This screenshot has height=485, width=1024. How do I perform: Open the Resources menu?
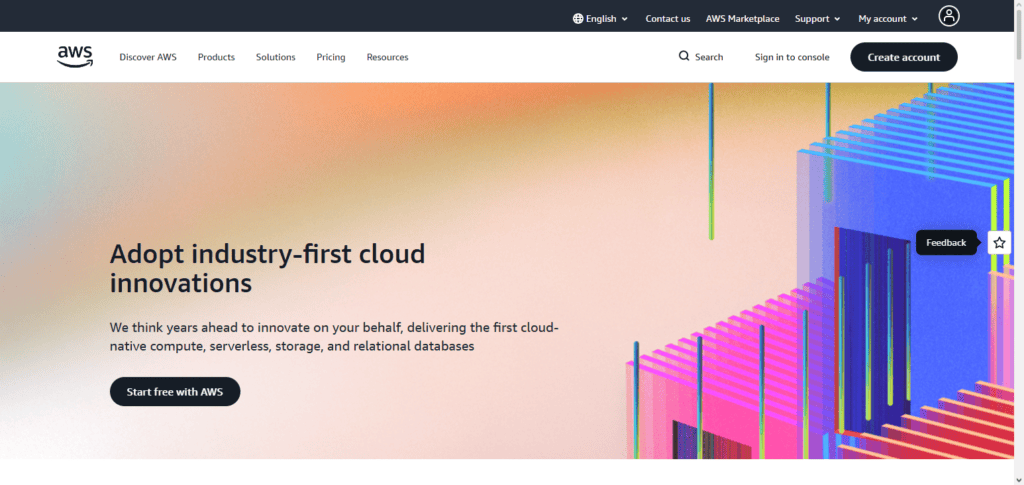point(387,57)
